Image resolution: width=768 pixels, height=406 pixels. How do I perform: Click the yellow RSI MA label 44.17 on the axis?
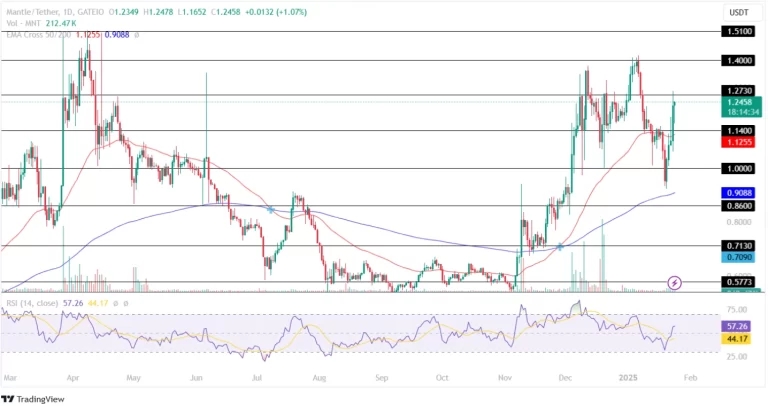click(736, 339)
